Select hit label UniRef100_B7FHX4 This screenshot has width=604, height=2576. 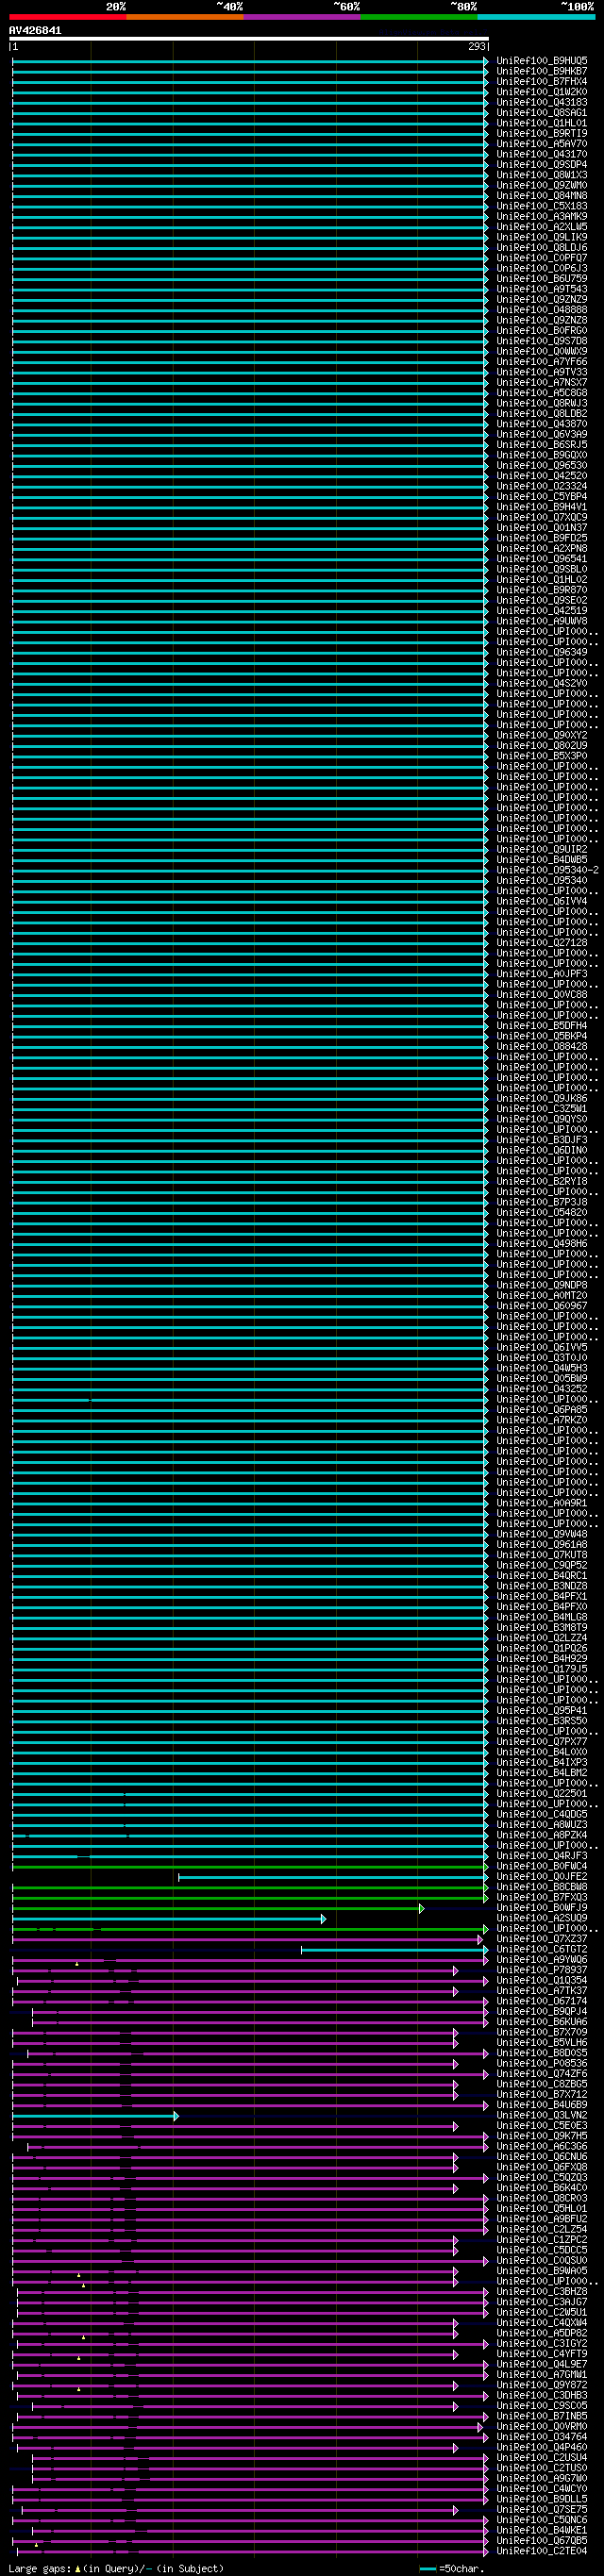coord(542,81)
